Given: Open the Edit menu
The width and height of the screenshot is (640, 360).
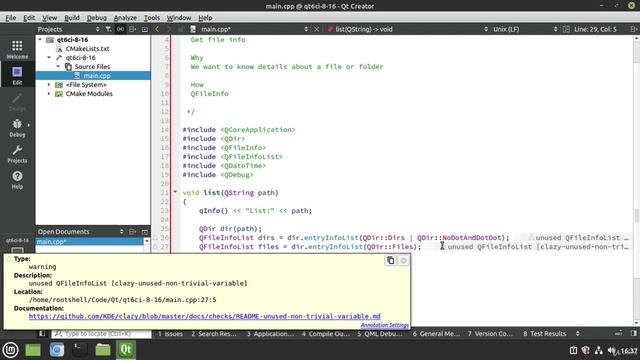Looking at the screenshot, I should click(29, 18).
